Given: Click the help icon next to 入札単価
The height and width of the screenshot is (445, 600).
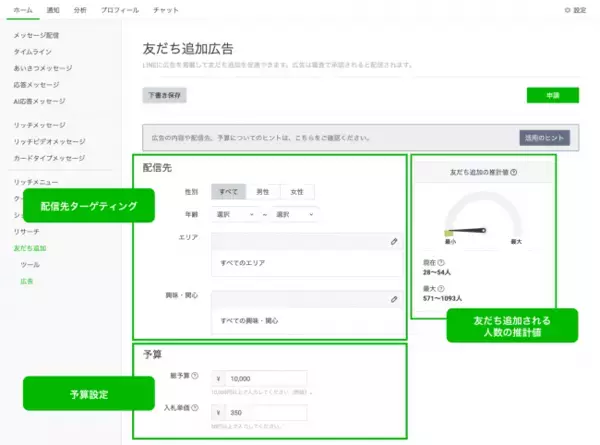Looking at the screenshot, I should (x=195, y=411).
